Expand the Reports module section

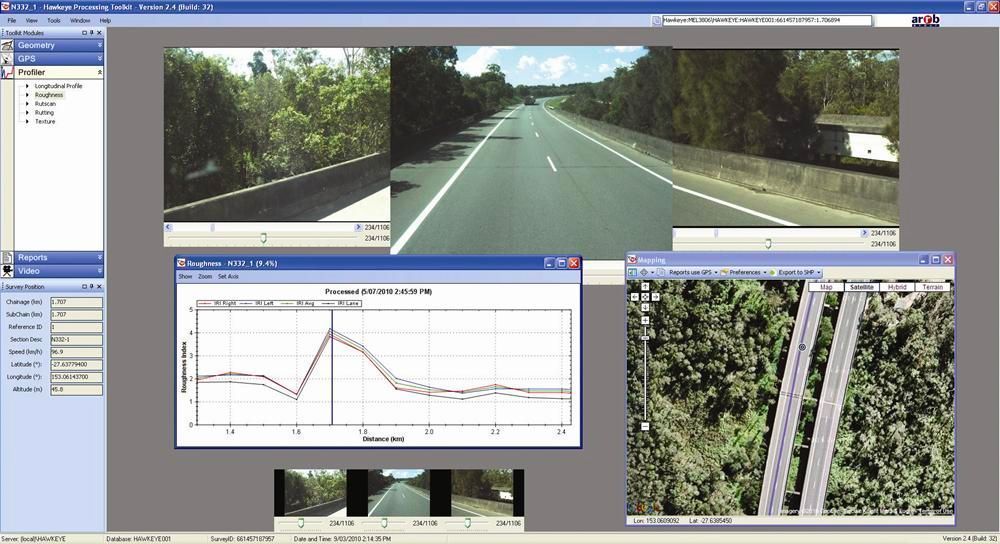point(99,258)
